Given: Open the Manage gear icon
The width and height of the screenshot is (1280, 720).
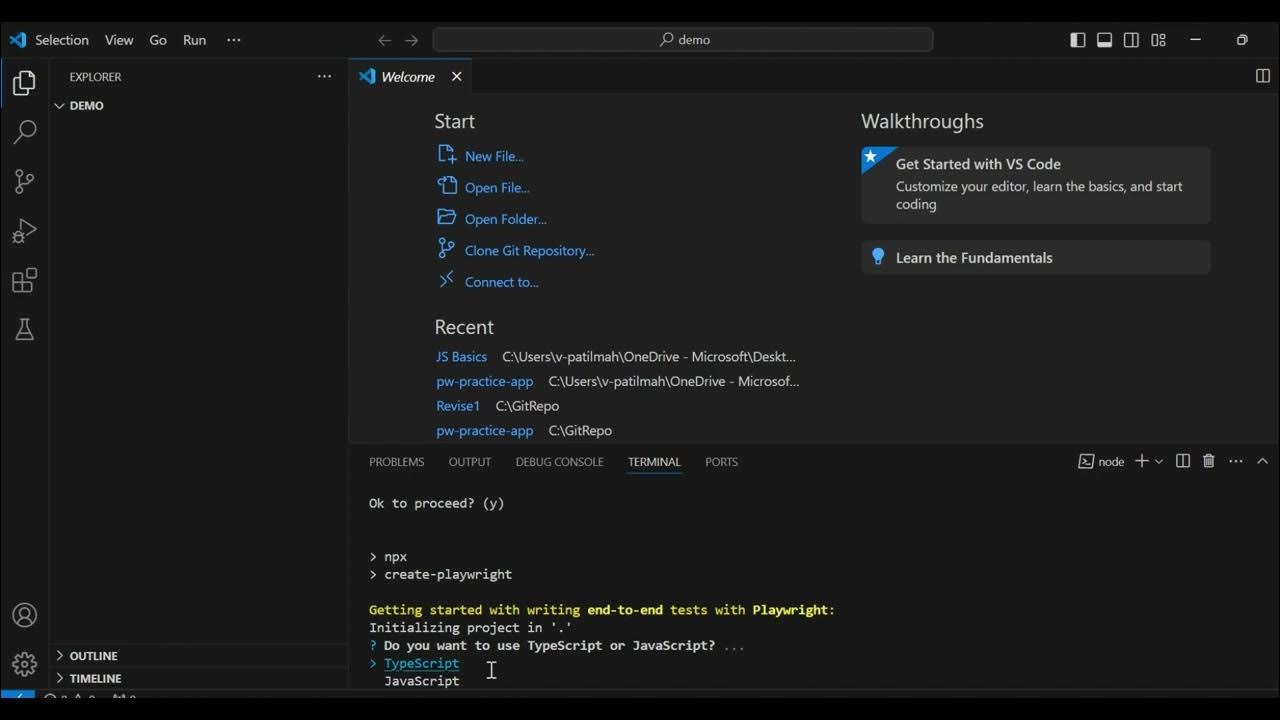Looking at the screenshot, I should [24, 664].
